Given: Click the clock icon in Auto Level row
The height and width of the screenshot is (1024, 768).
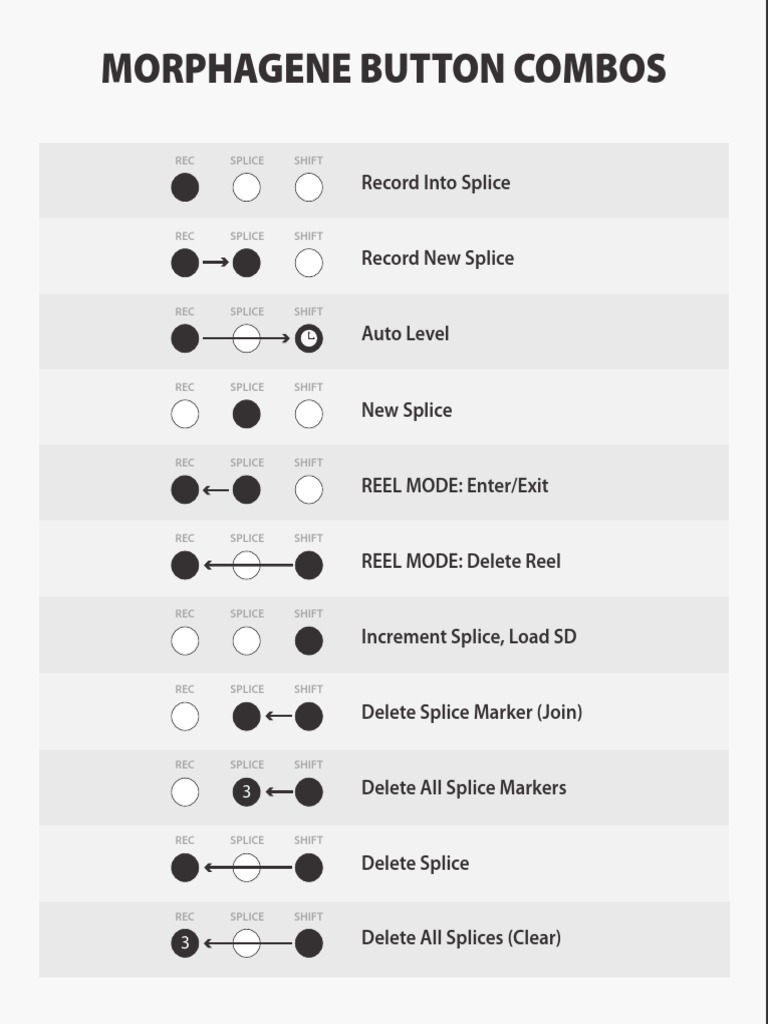Looking at the screenshot, I should click(309, 339).
